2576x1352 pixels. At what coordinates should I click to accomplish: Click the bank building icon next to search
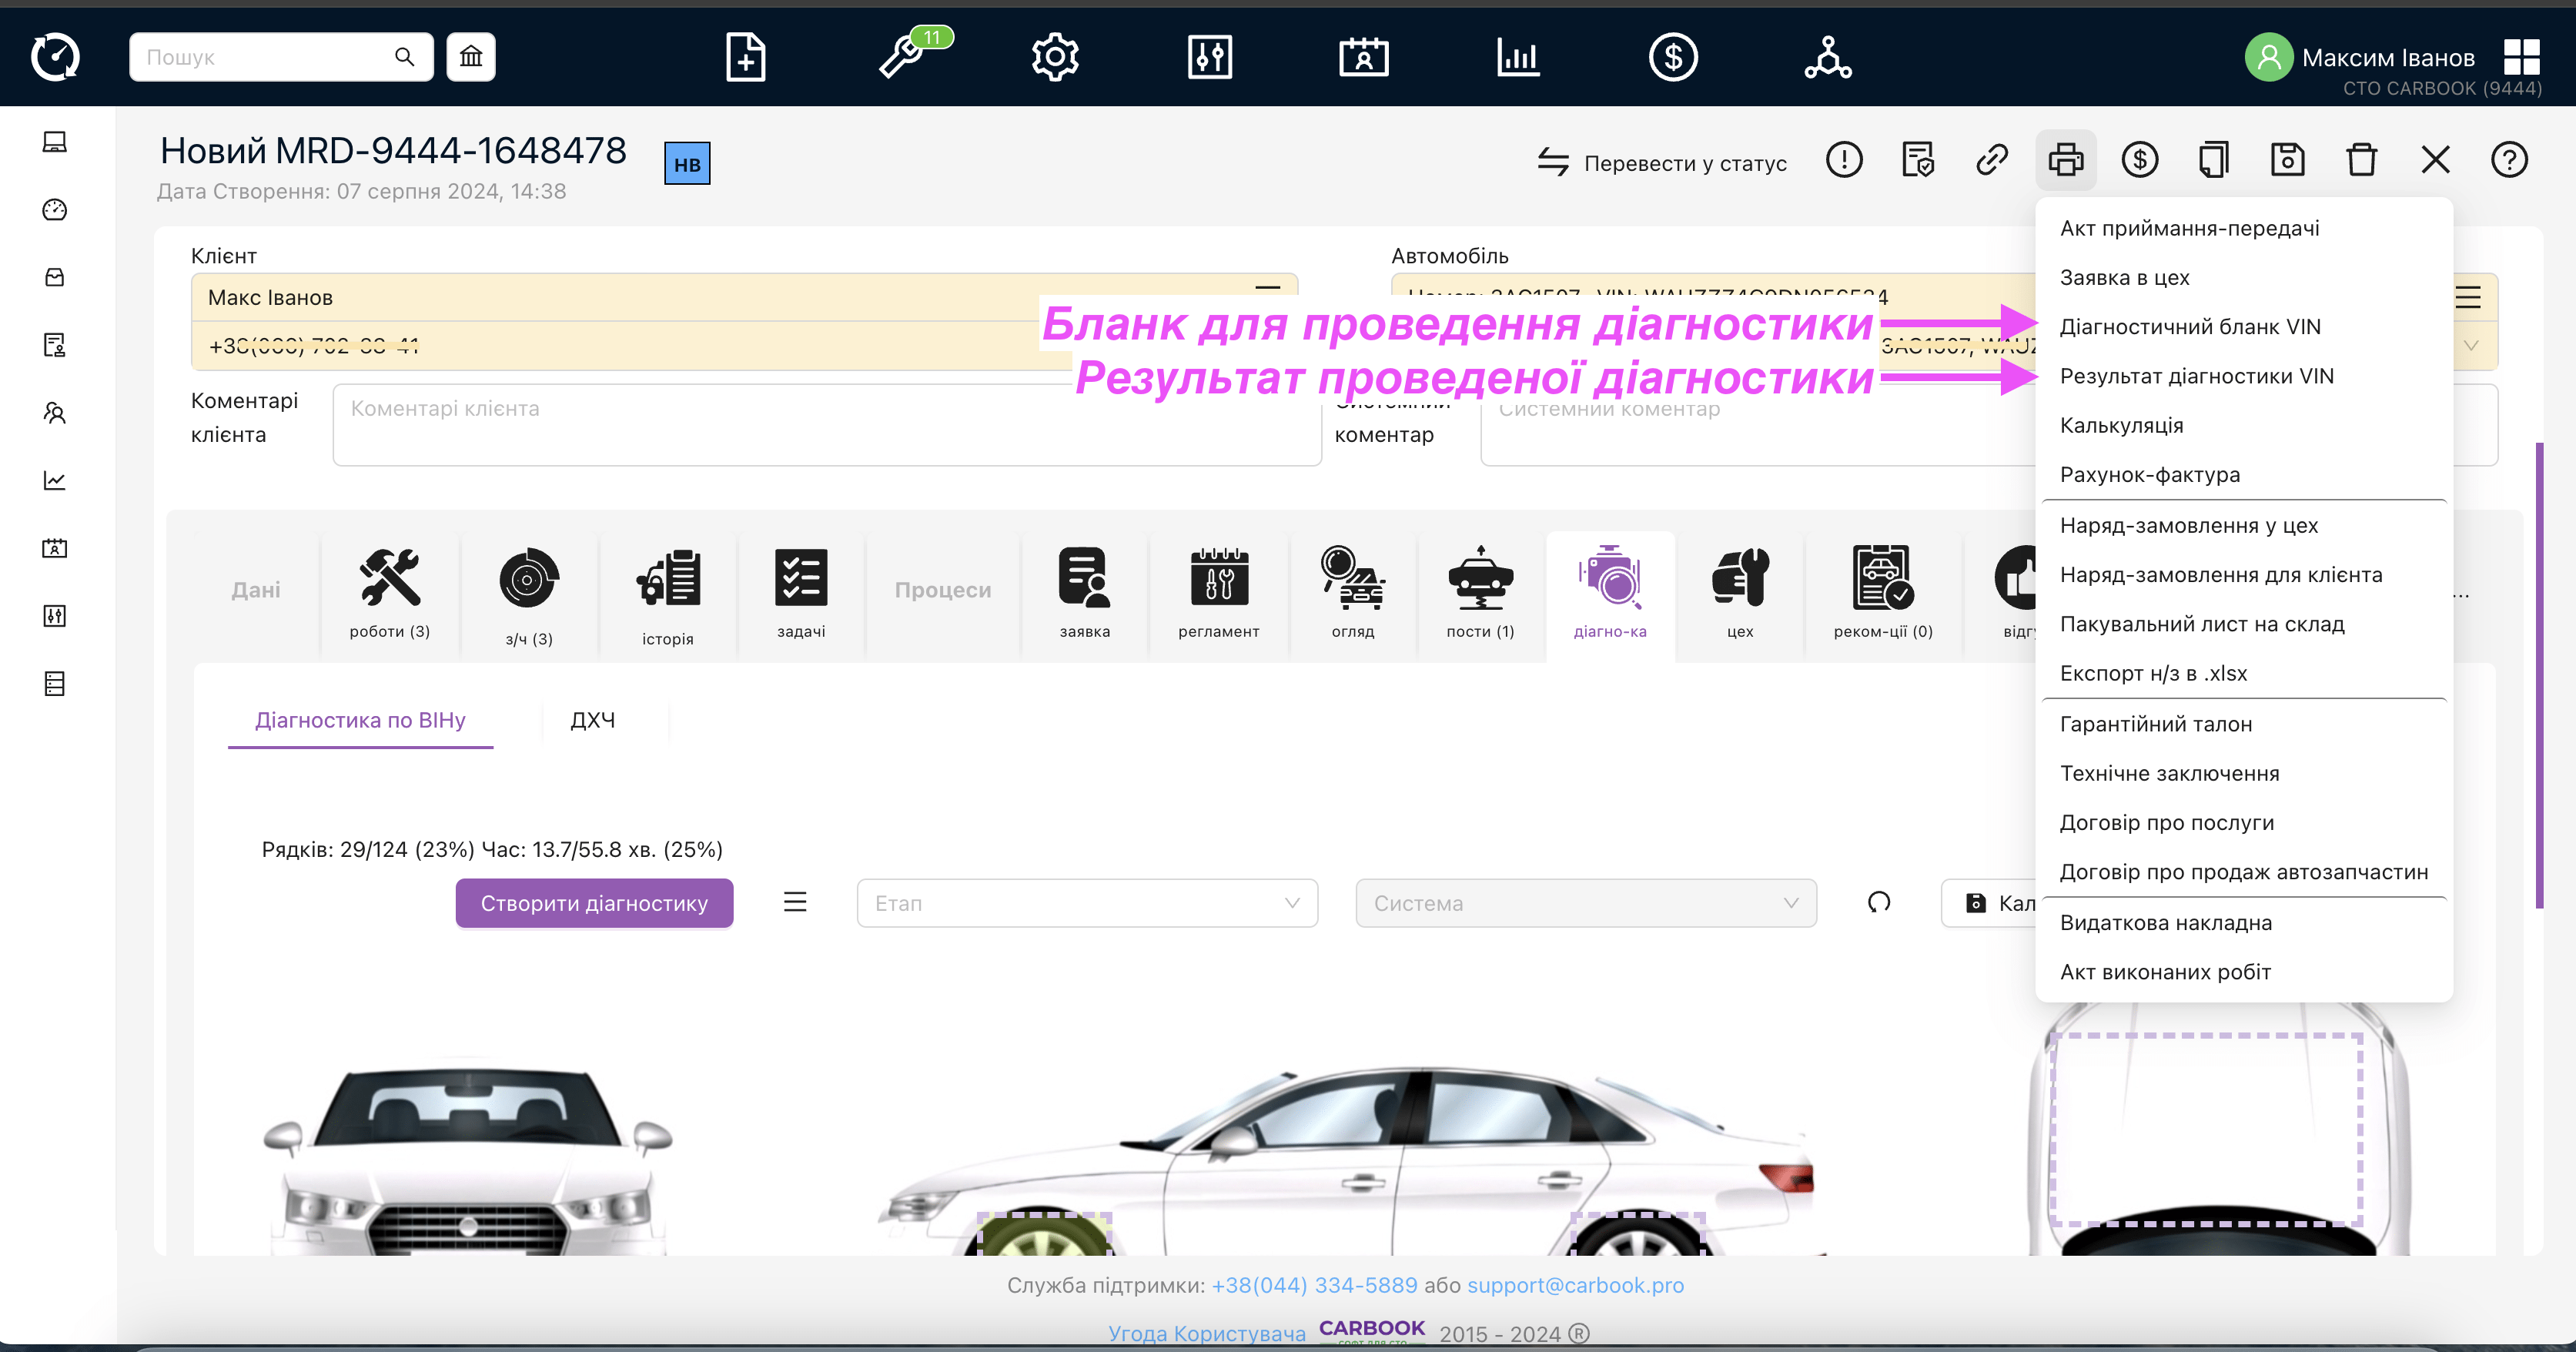coord(471,57)
